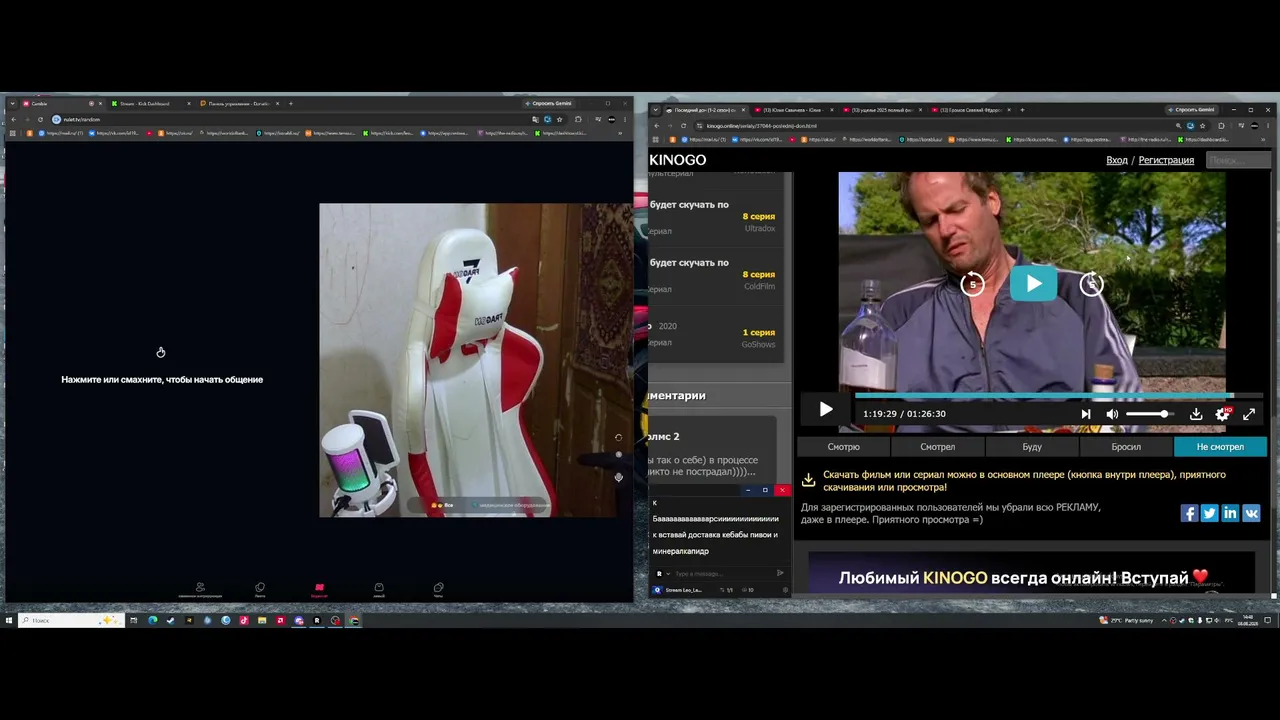Viewport: 1280px width, 720px height.
Task: Open the tab search dropdown in left browser
Action: tap(12, 103)
